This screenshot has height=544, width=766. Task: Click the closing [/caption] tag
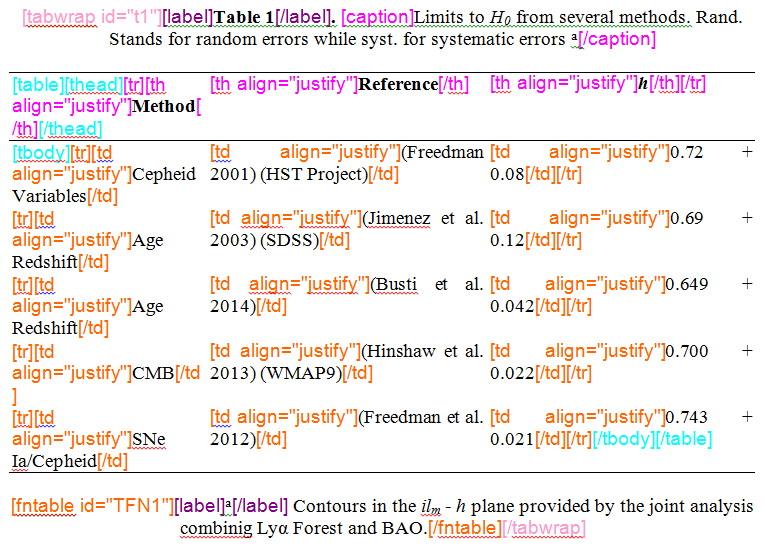616,40
